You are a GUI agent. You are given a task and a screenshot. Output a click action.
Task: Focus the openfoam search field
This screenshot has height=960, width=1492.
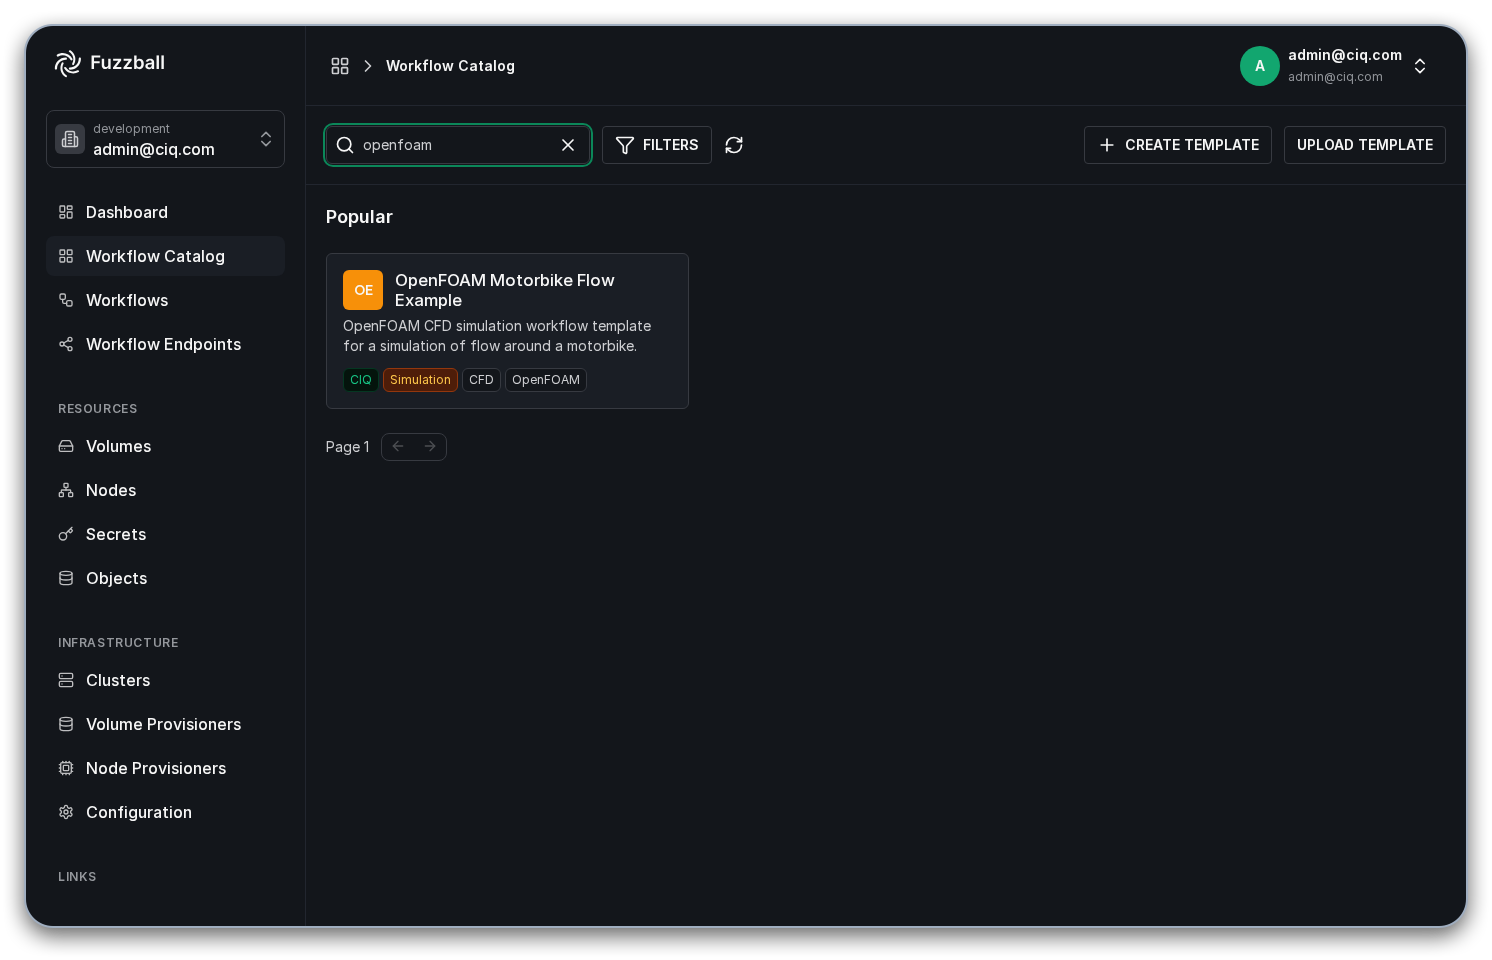click(458, 145)
